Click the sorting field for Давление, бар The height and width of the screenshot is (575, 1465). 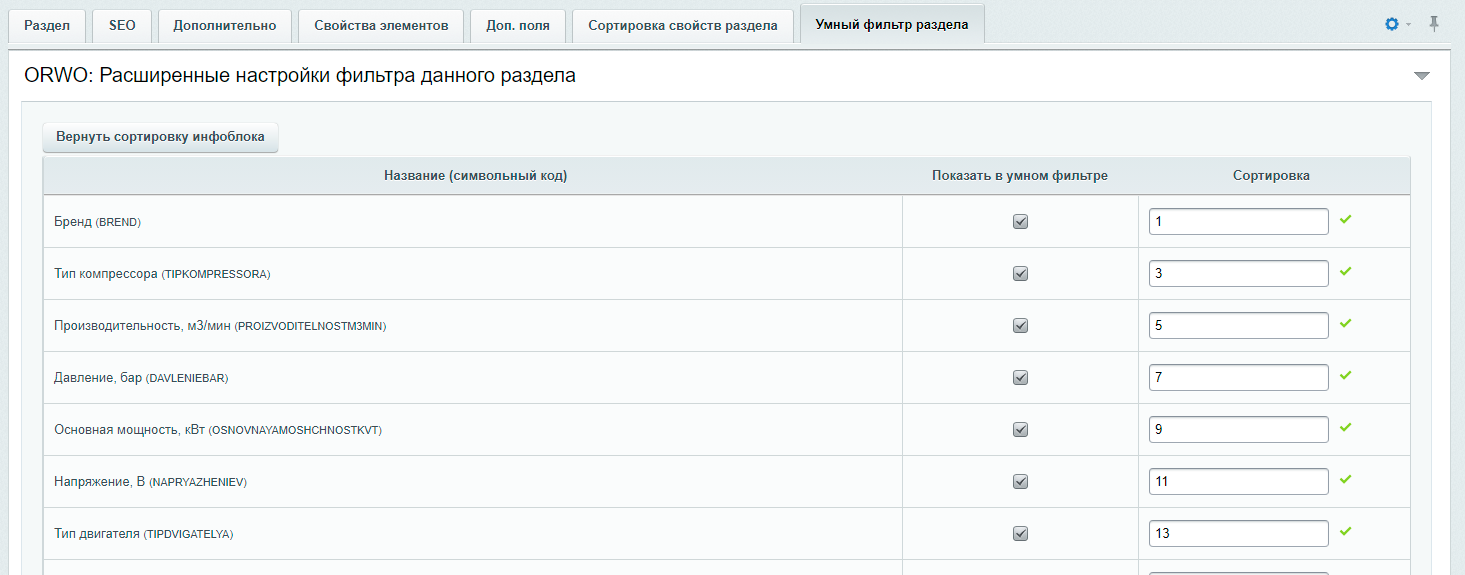pyautogui.click(x=1238, y=377)
